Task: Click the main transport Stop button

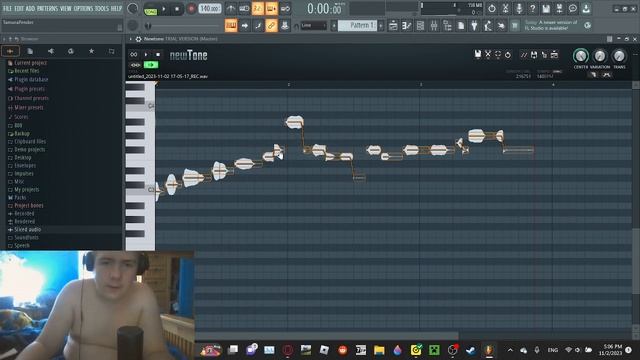Action: coord(177,9)
